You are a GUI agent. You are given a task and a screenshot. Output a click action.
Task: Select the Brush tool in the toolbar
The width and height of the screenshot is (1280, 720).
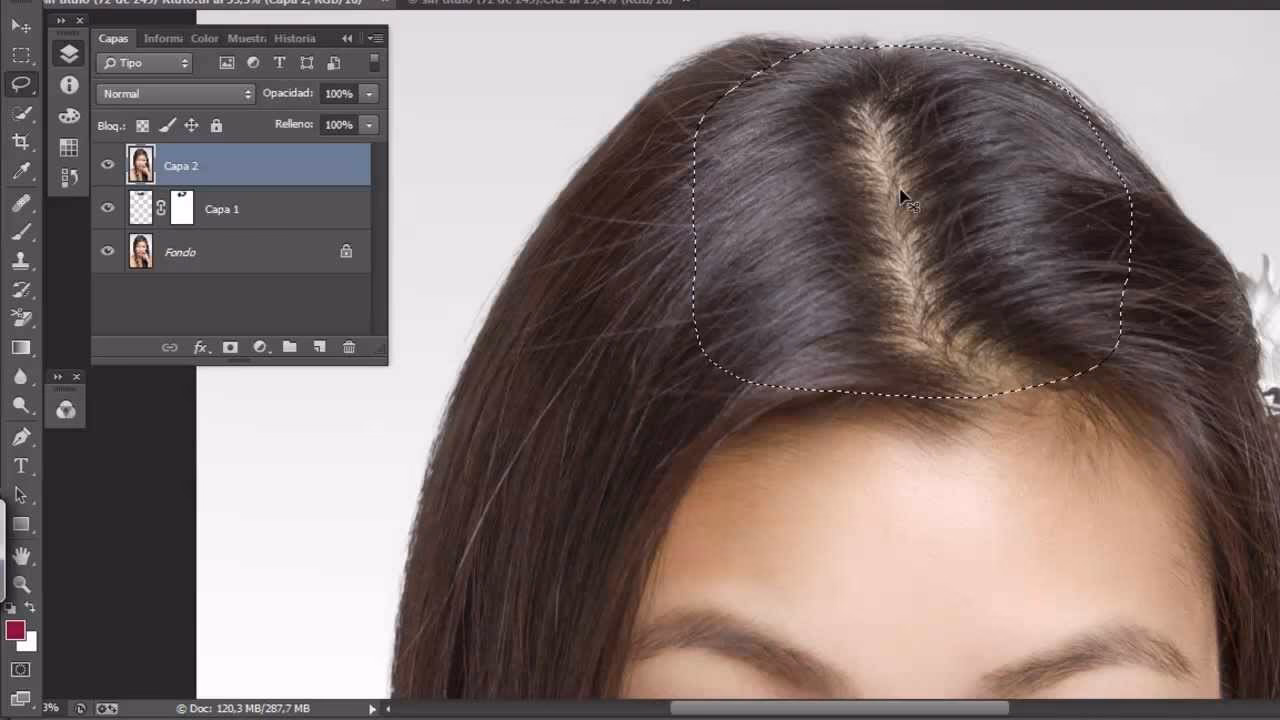[22, 231]
